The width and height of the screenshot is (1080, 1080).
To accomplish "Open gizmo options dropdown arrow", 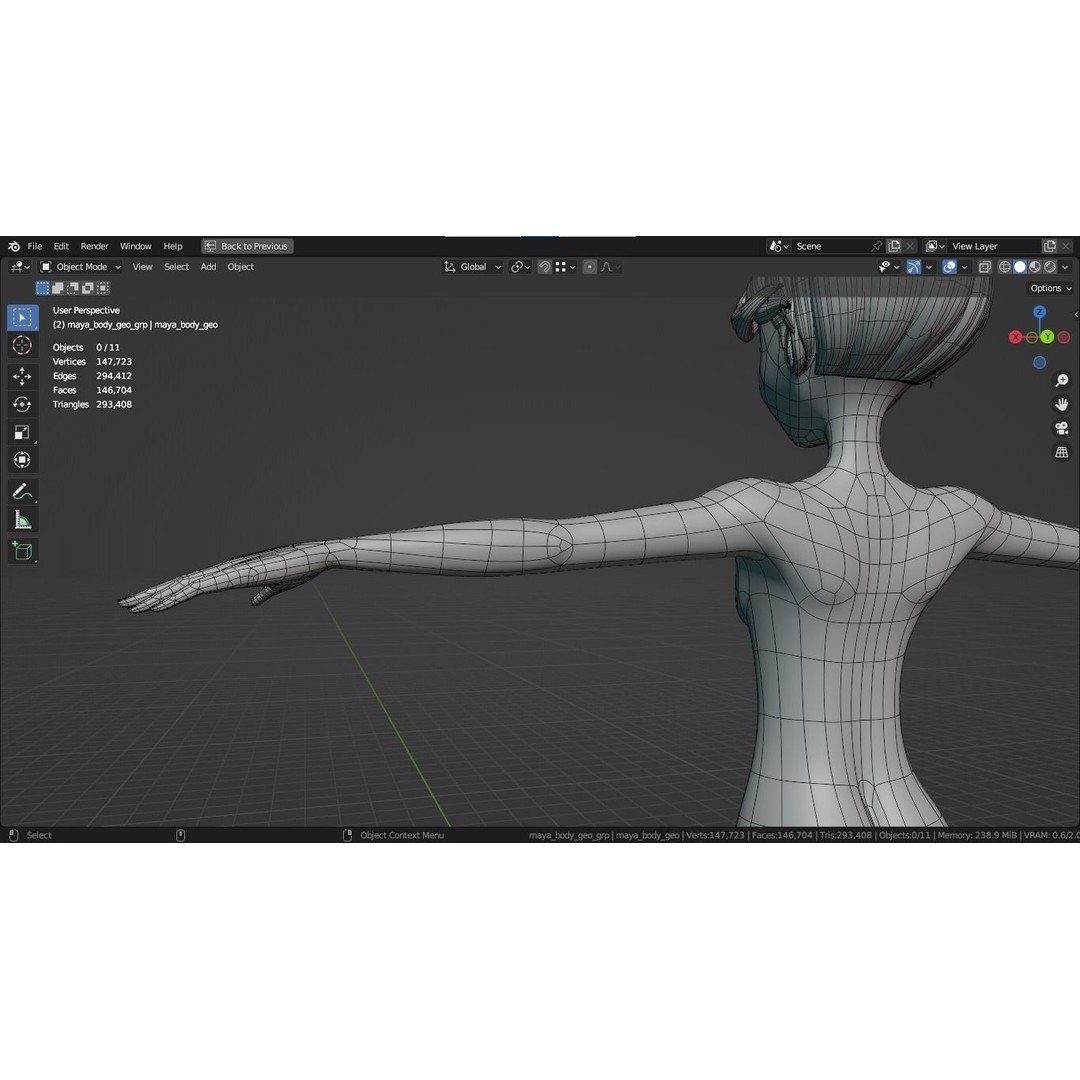I will point(929,267).
